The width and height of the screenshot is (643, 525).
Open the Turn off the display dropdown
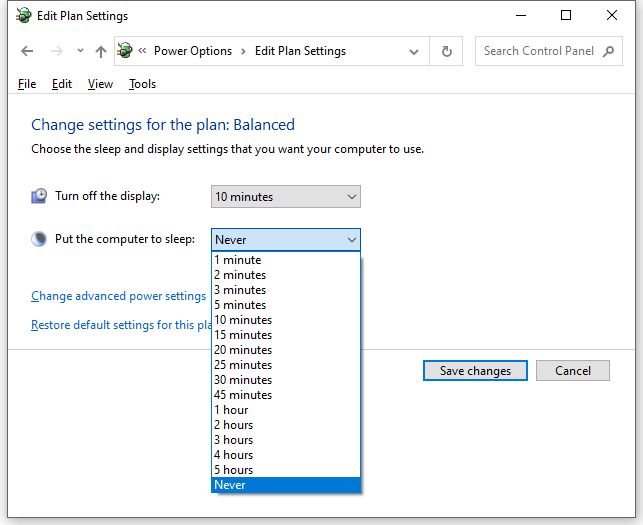click(x=286, y=196)
